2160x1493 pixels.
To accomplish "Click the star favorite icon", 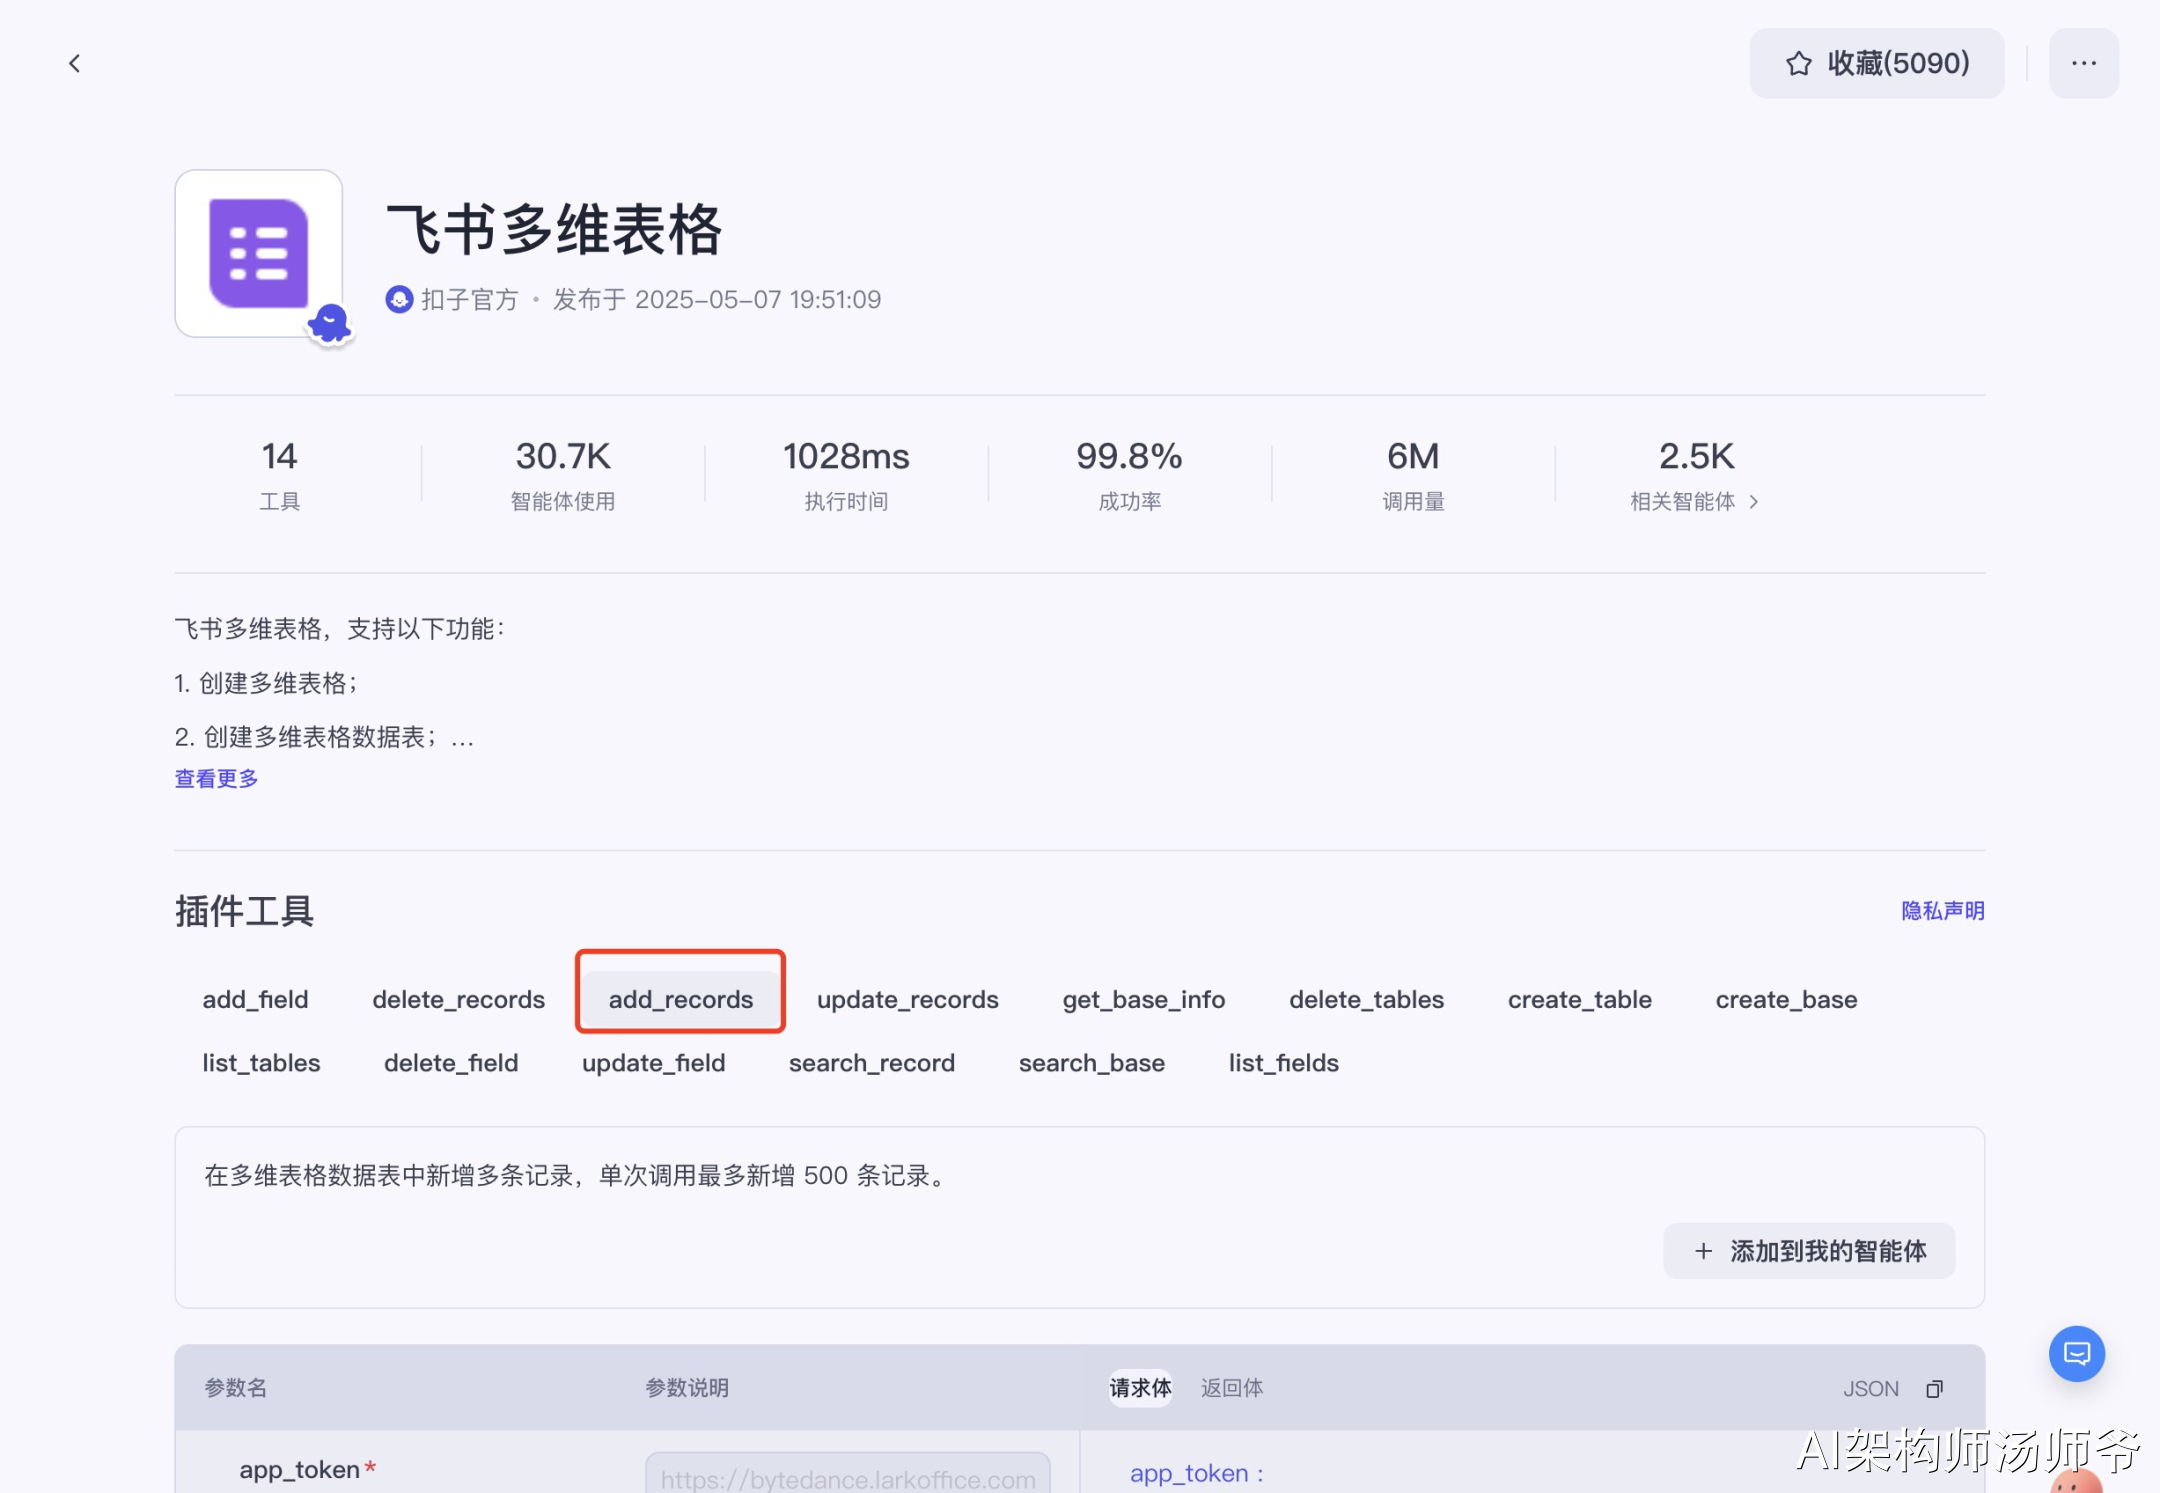I will point(1798,64).
